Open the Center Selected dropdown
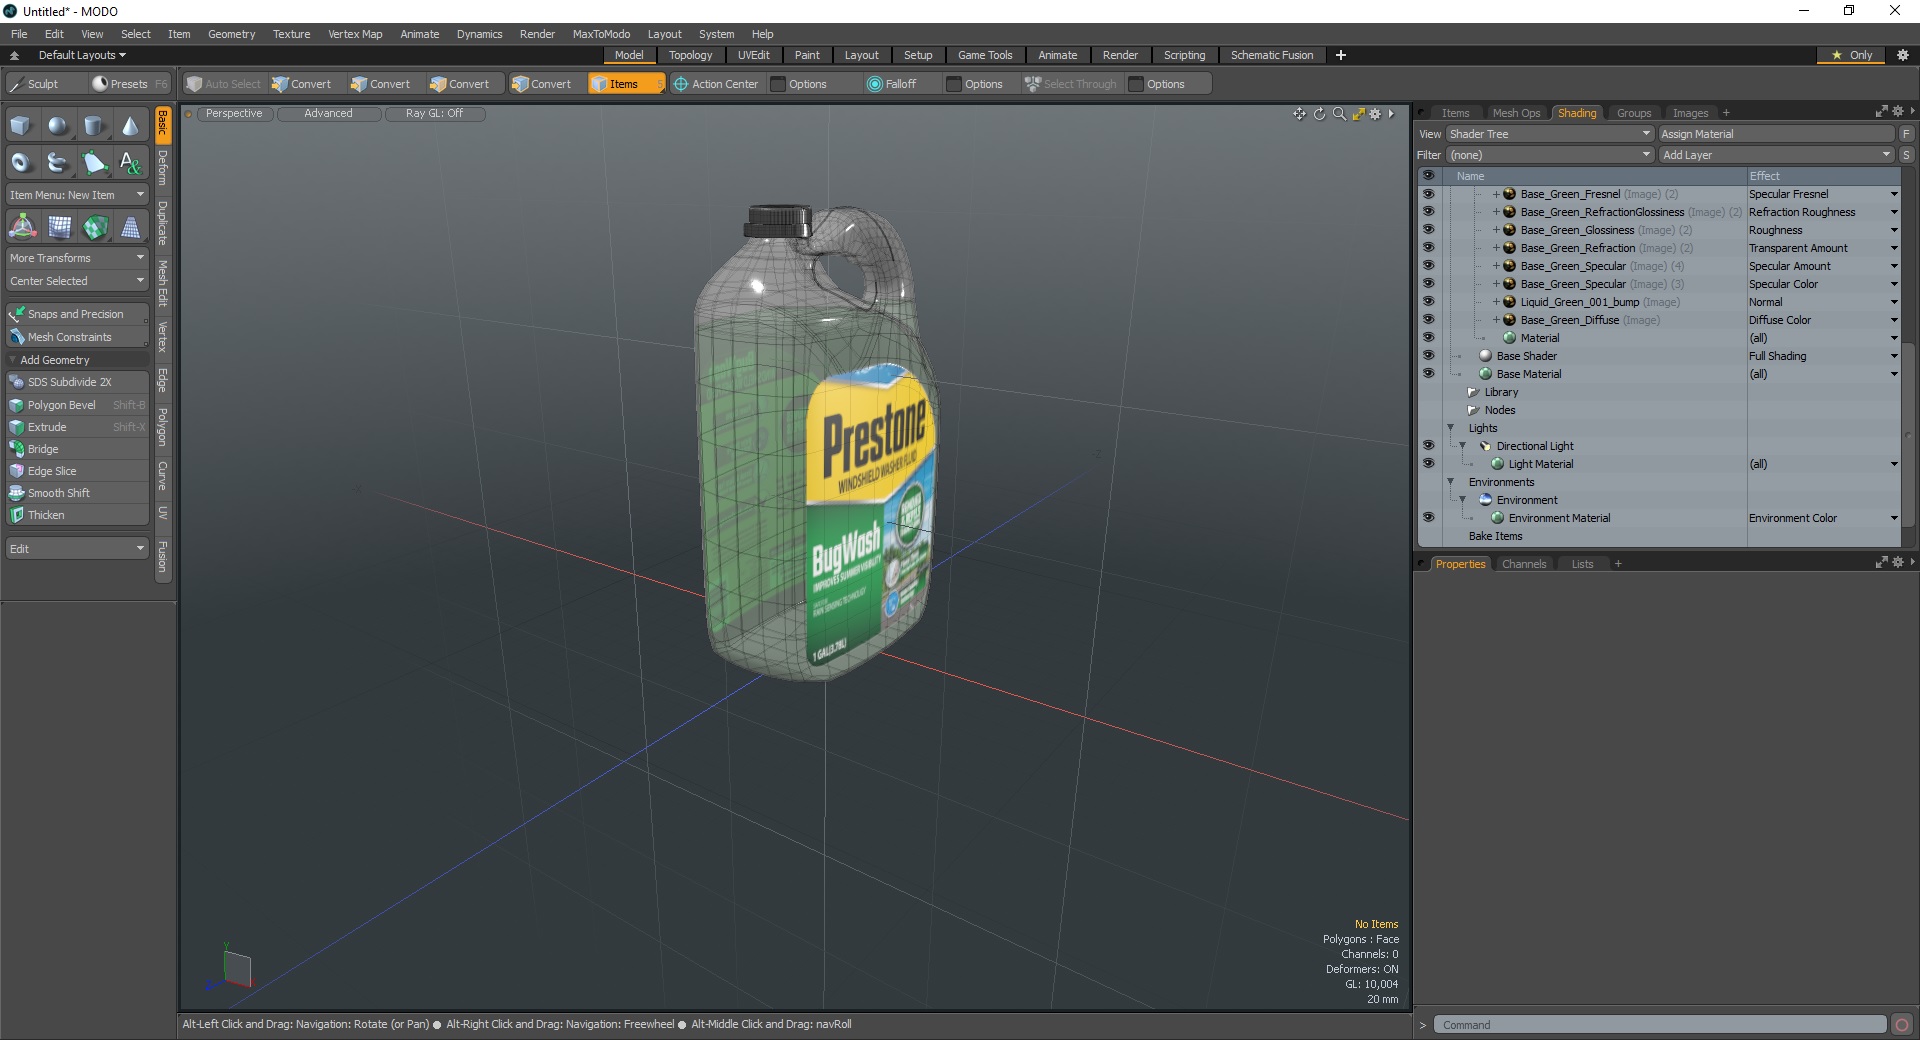 78,281
